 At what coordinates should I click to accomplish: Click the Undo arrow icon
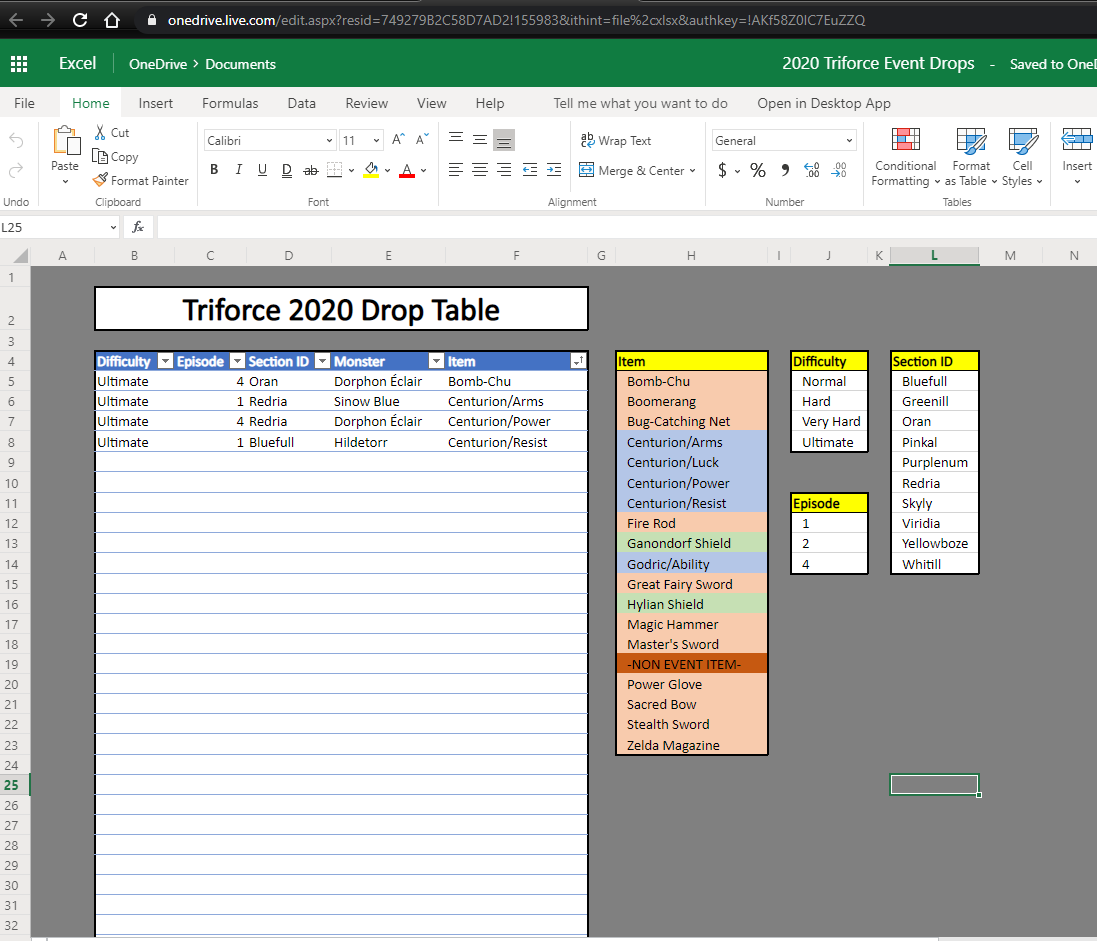(16, 141)
